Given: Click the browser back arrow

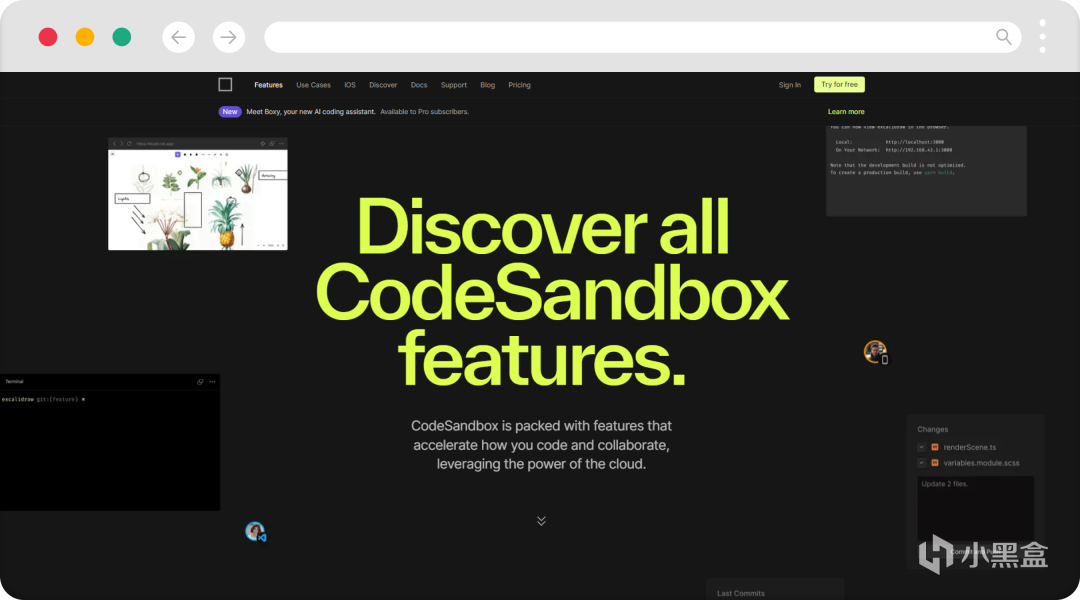Looking at the screenshot, I should click(x=178, y=37).
